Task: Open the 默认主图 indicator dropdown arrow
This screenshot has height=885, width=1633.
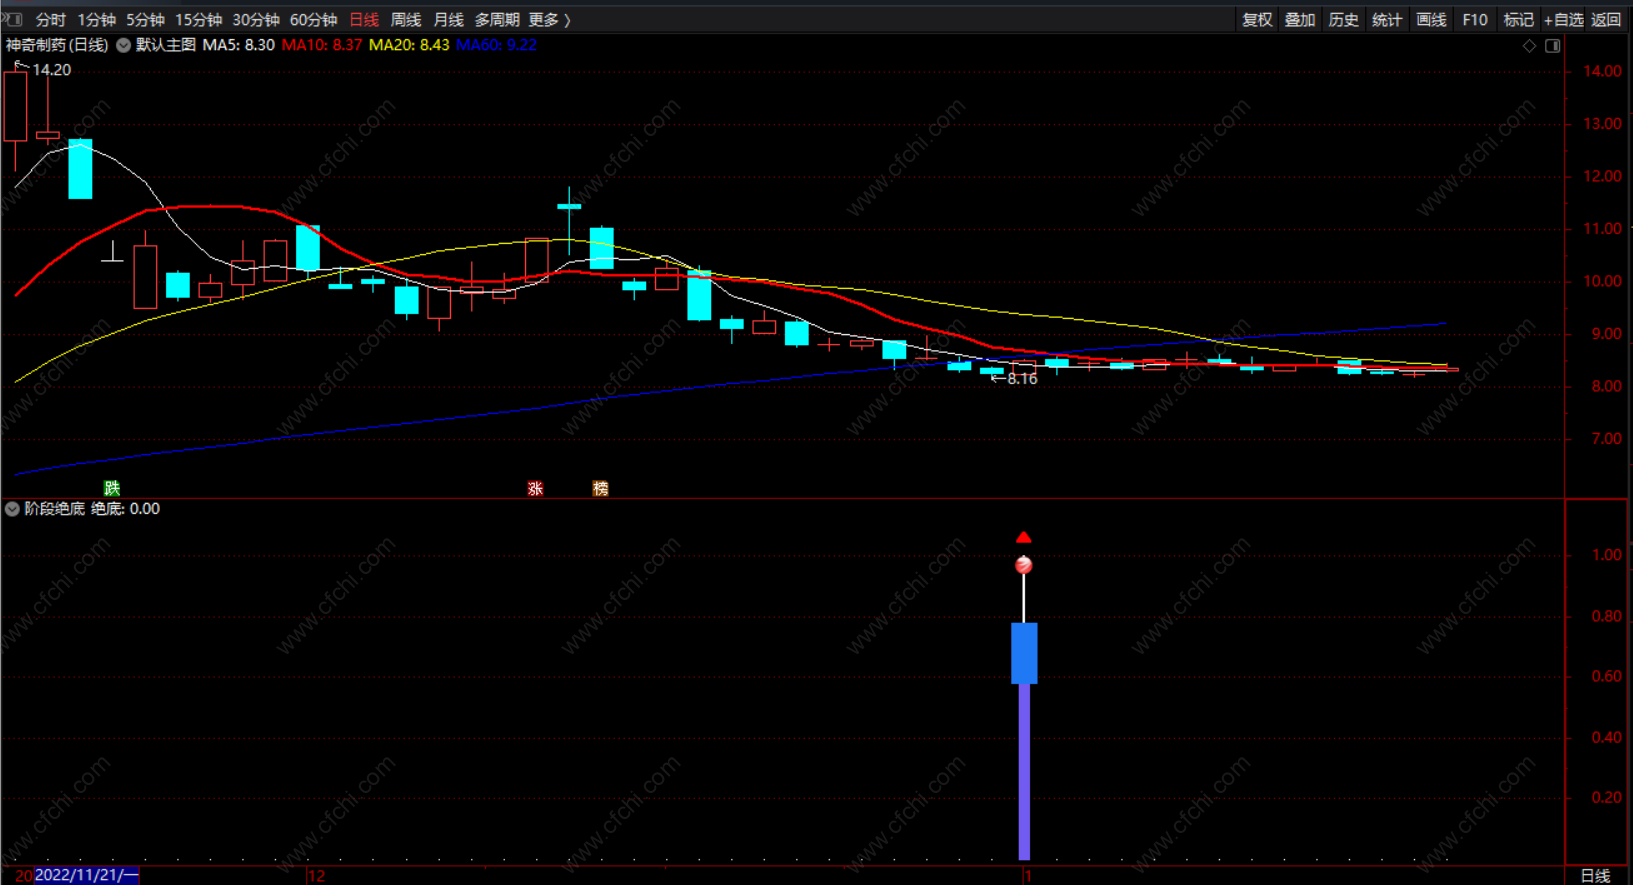Action: tap(123, 45)
